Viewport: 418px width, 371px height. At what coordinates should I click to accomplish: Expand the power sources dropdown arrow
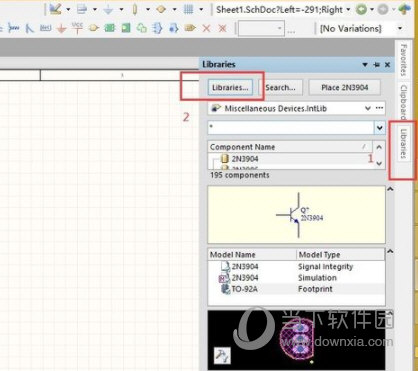(121, 9)
